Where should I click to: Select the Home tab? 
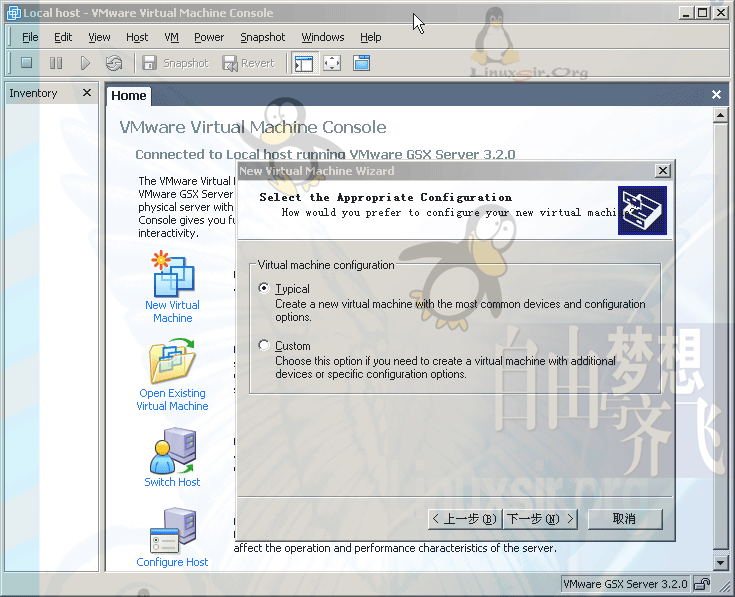point(128,96)
